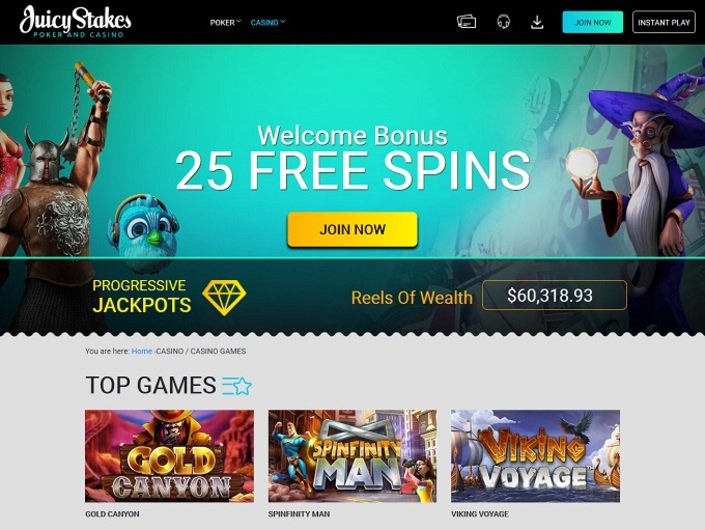Click the headset support icon
705x530 pixels.
pyautogui.click(x=503, y=22)
